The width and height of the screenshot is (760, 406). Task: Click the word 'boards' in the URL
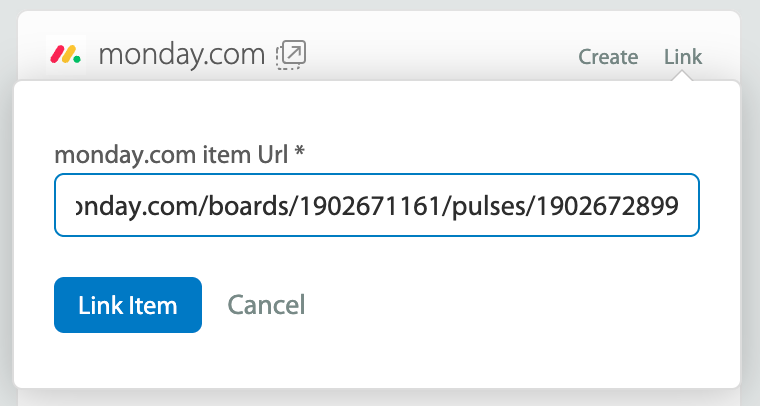250,206
